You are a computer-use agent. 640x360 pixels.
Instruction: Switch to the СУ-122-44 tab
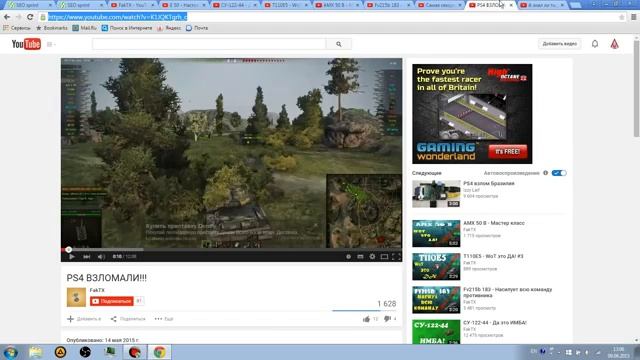tap(235, 5)
